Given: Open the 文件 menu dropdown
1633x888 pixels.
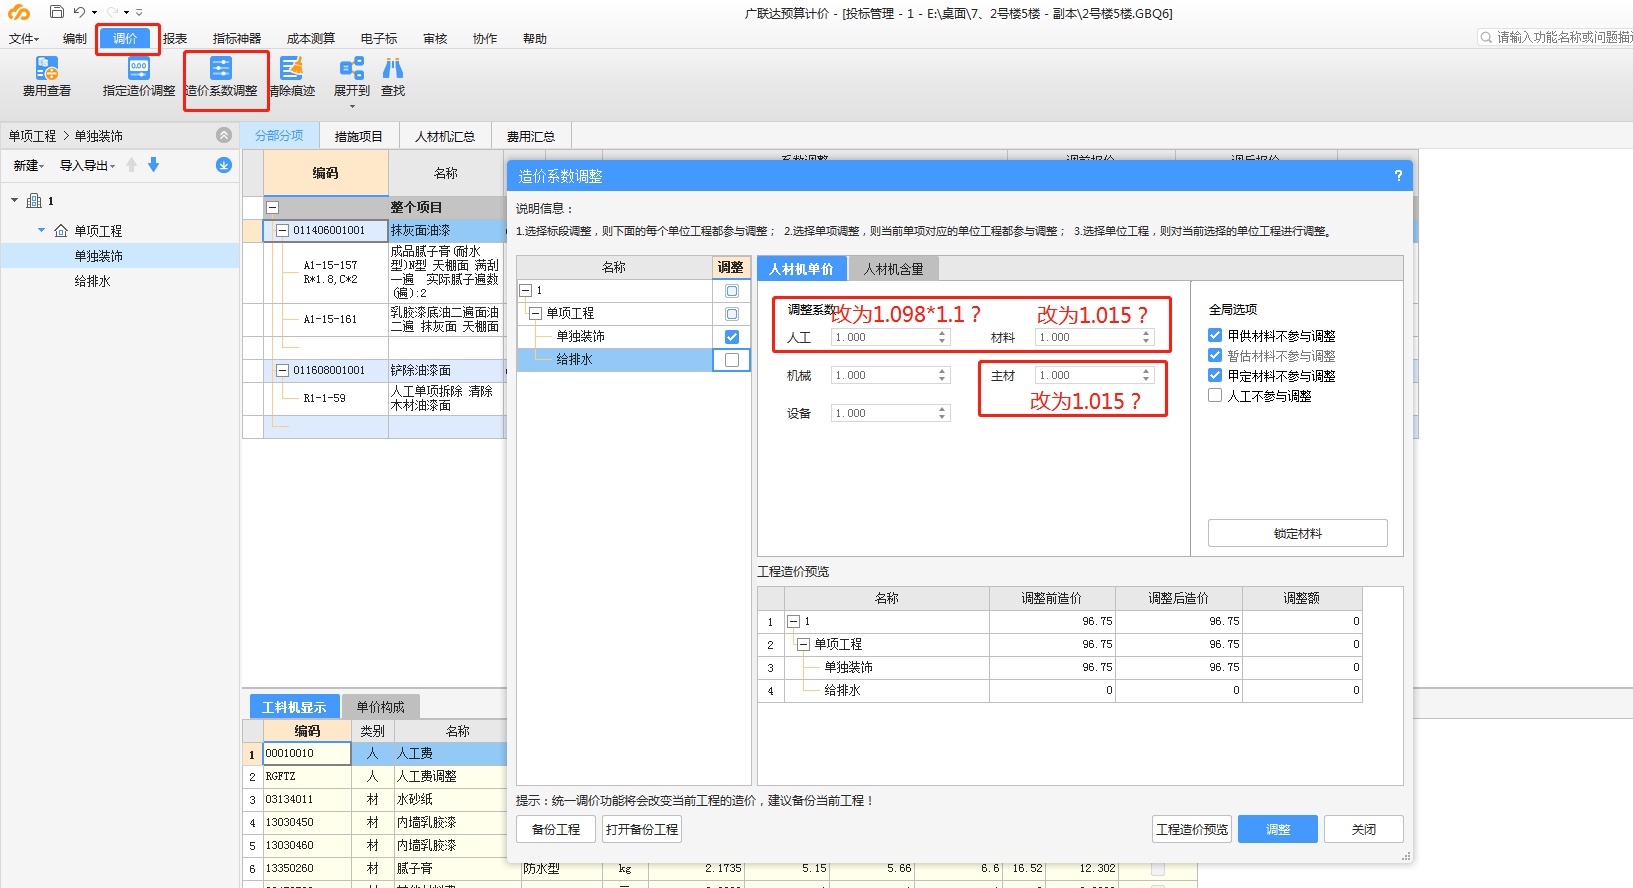Looking at the screenshot, I should (24, 39).
